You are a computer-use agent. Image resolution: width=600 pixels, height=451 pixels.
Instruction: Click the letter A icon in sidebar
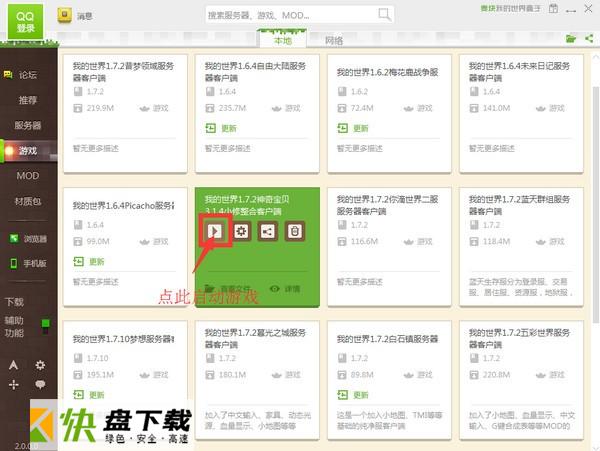[x=13, y=365]
